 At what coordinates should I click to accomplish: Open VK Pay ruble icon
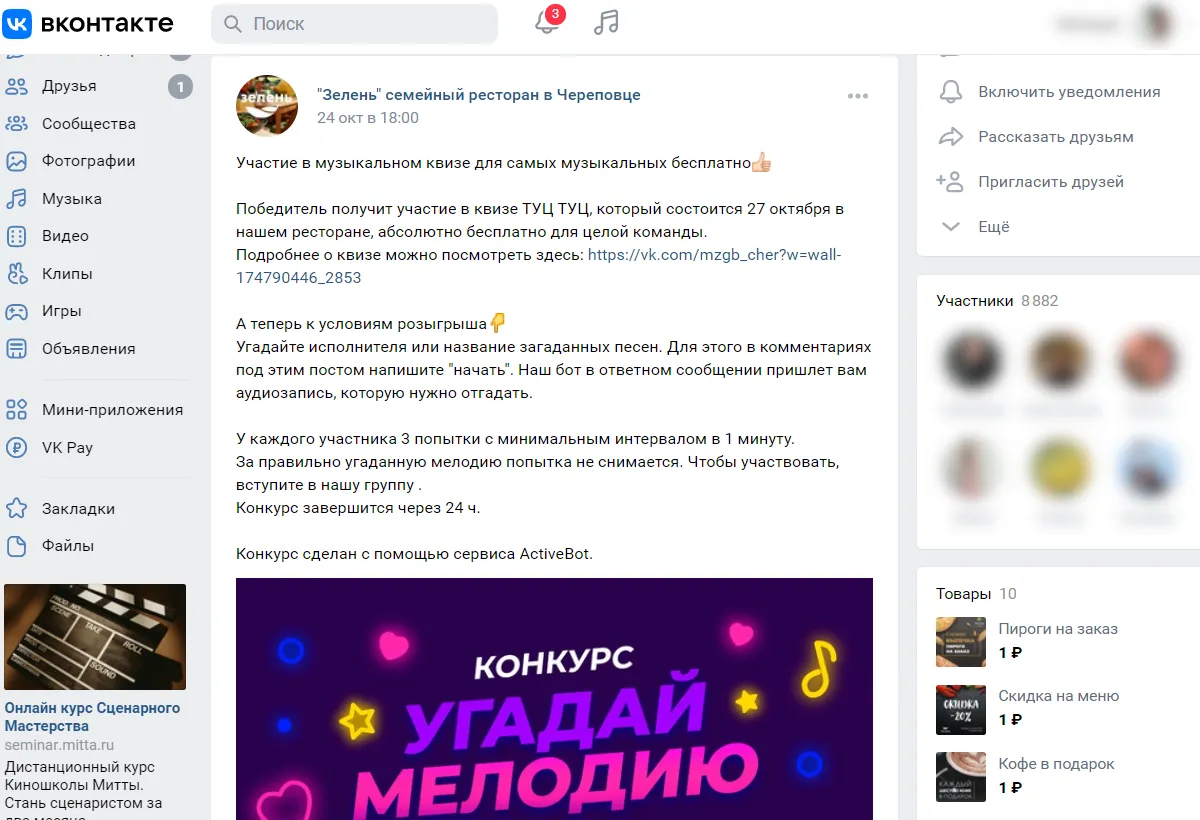17,448
